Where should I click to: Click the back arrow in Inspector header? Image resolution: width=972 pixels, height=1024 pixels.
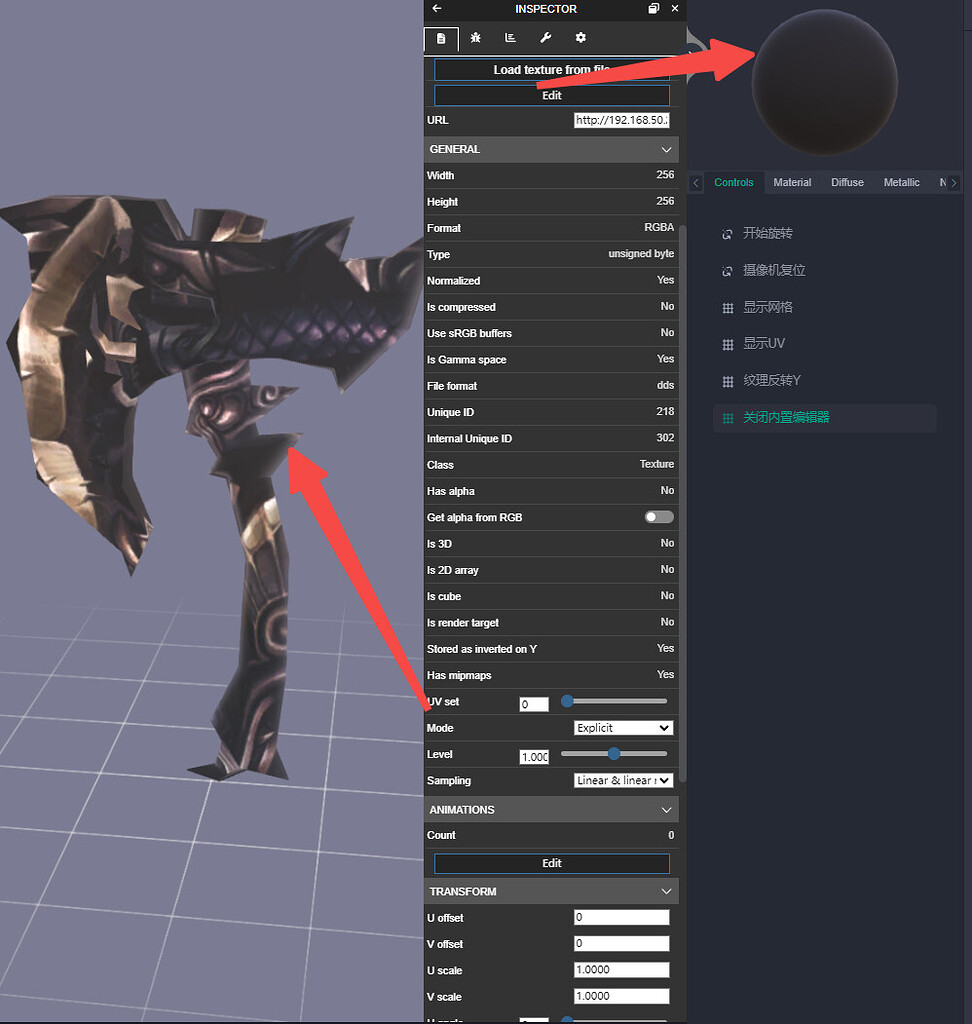[435, 9]
